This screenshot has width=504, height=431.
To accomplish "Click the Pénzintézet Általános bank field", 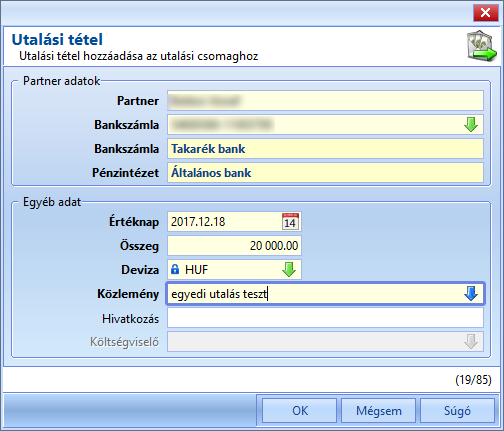I will click(x=325, y=173).
